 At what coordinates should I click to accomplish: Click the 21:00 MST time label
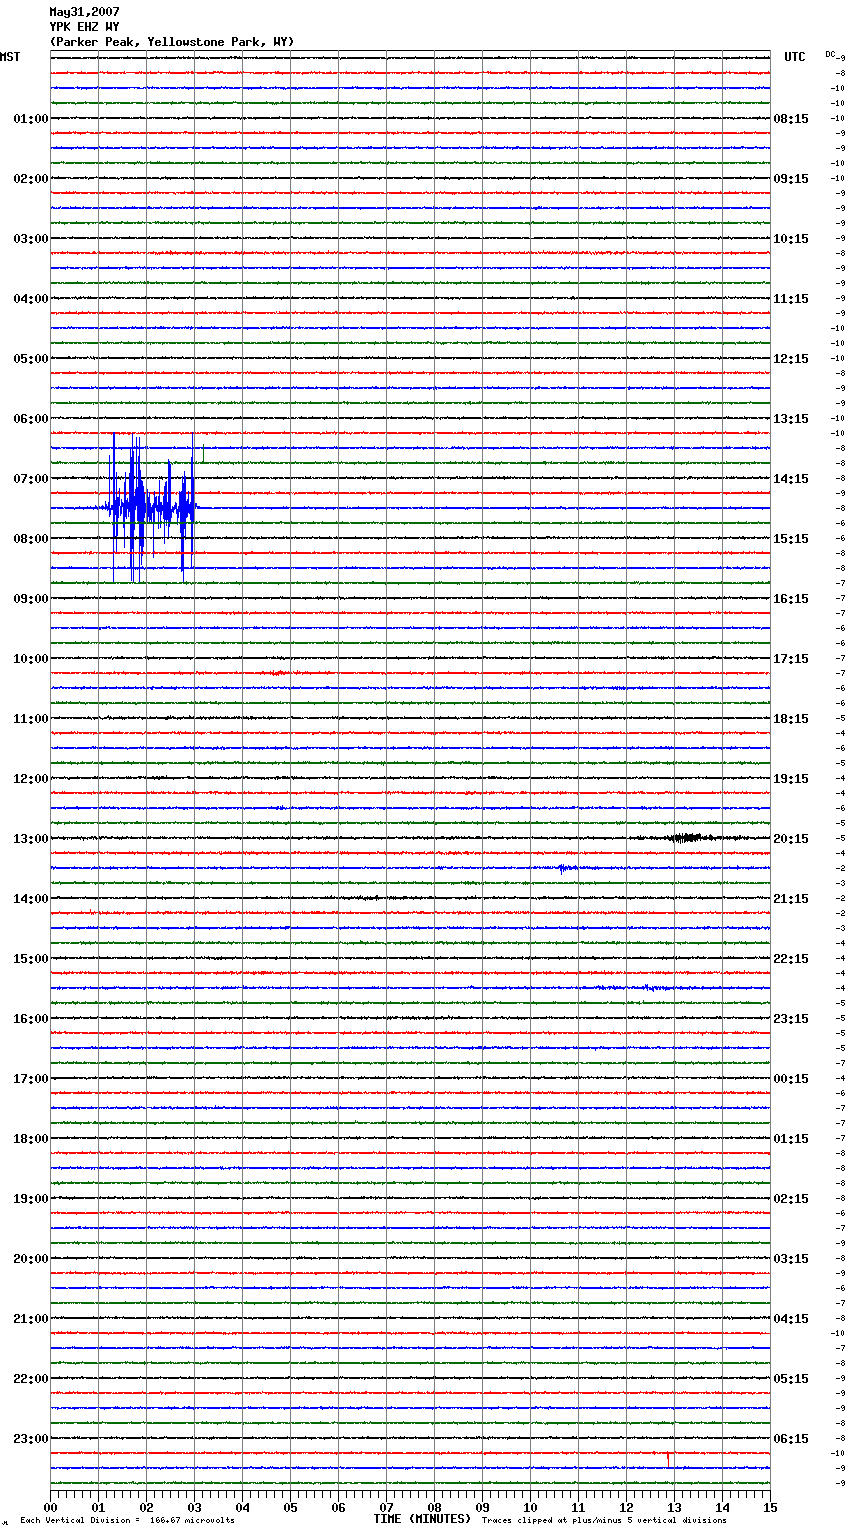[31, 1319]
